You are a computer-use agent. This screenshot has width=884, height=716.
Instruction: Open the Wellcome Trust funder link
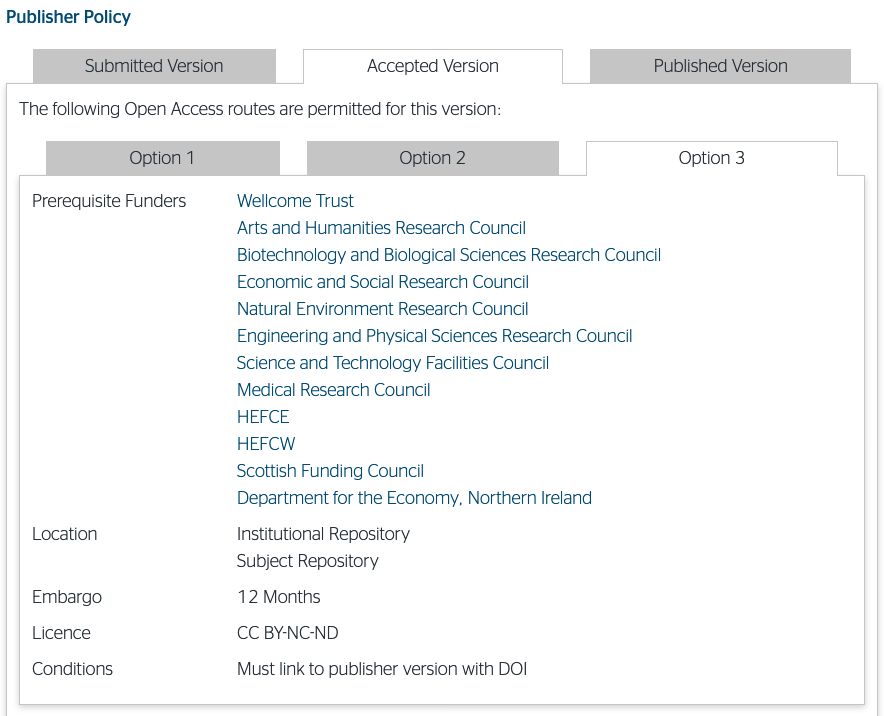click(295, 201)
